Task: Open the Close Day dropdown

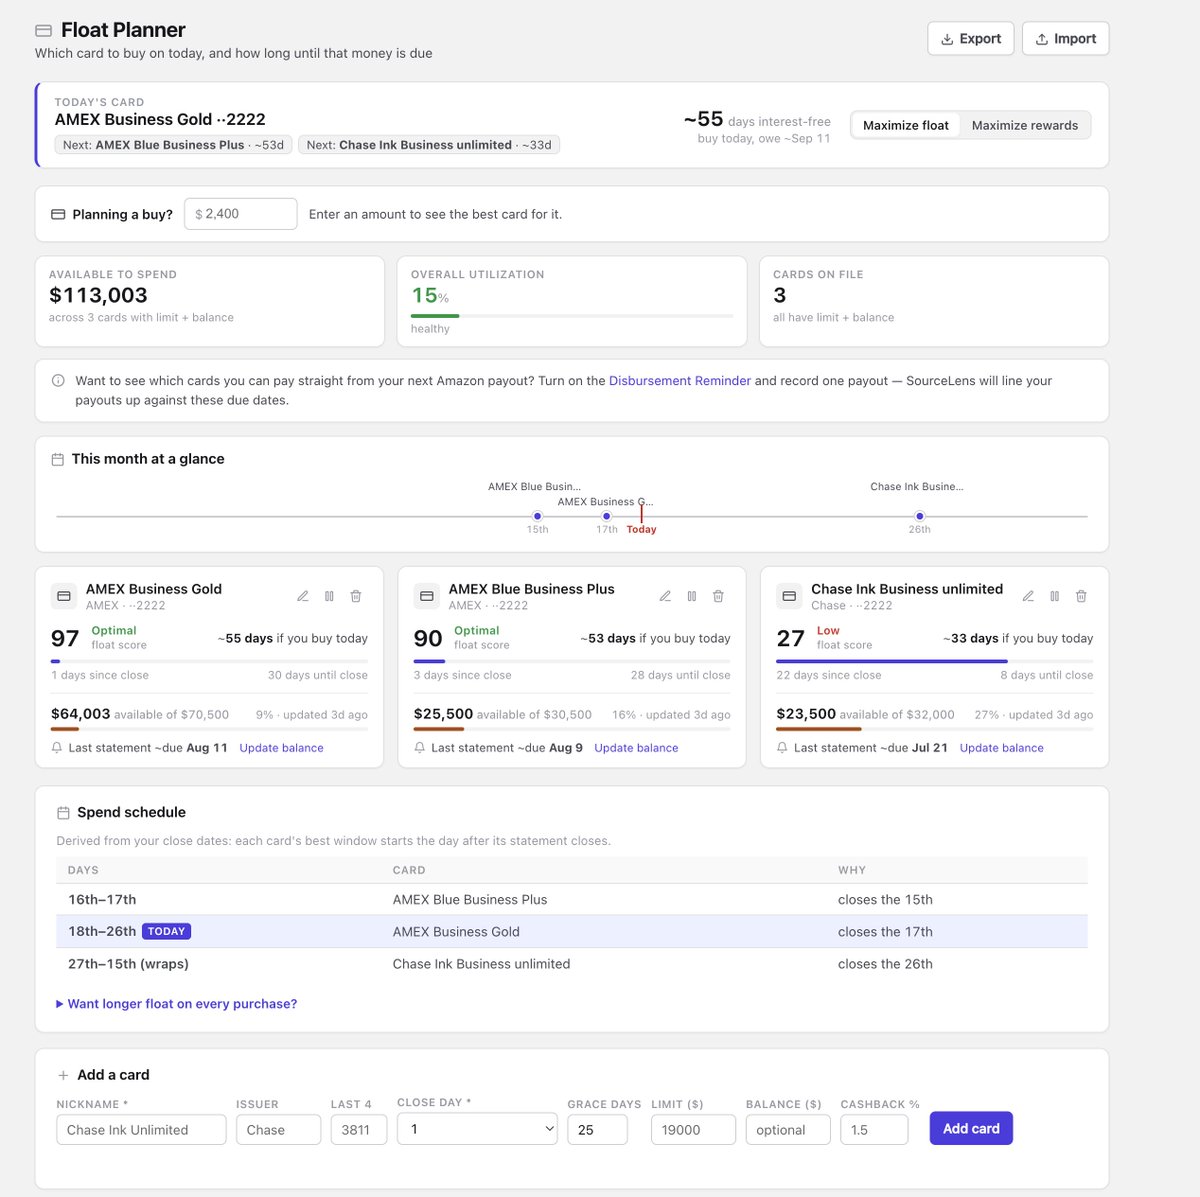Action: 478,1129
